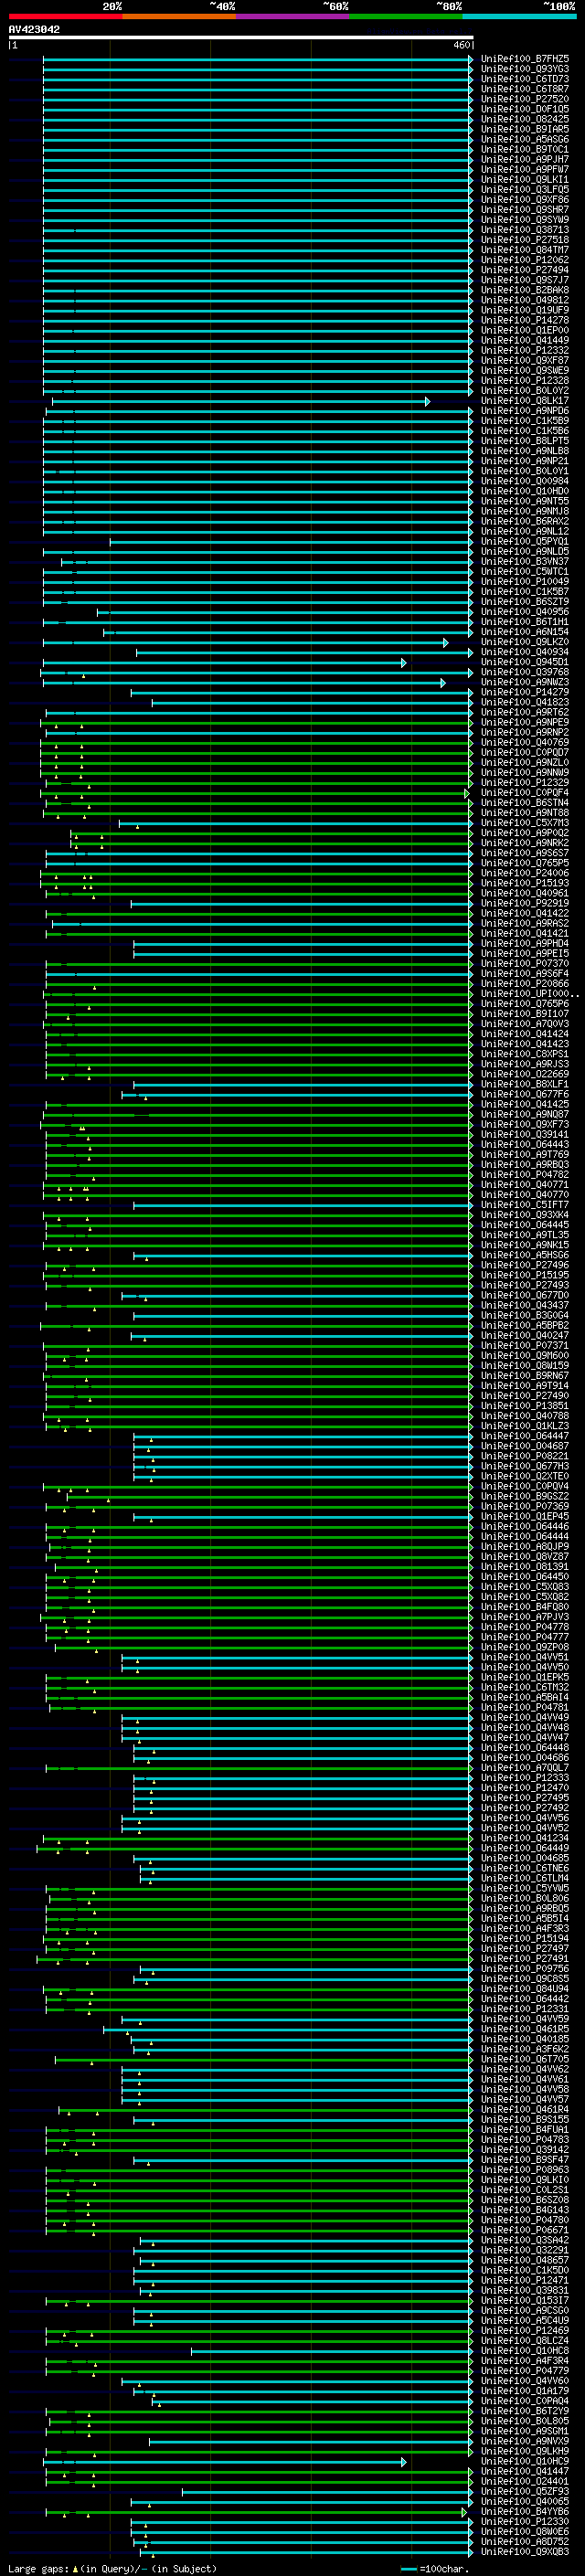The width and height of the screenshot is (585, 2576).
Task: Open the UniRef100_C6TD73 hit
Action: (525, 79)
